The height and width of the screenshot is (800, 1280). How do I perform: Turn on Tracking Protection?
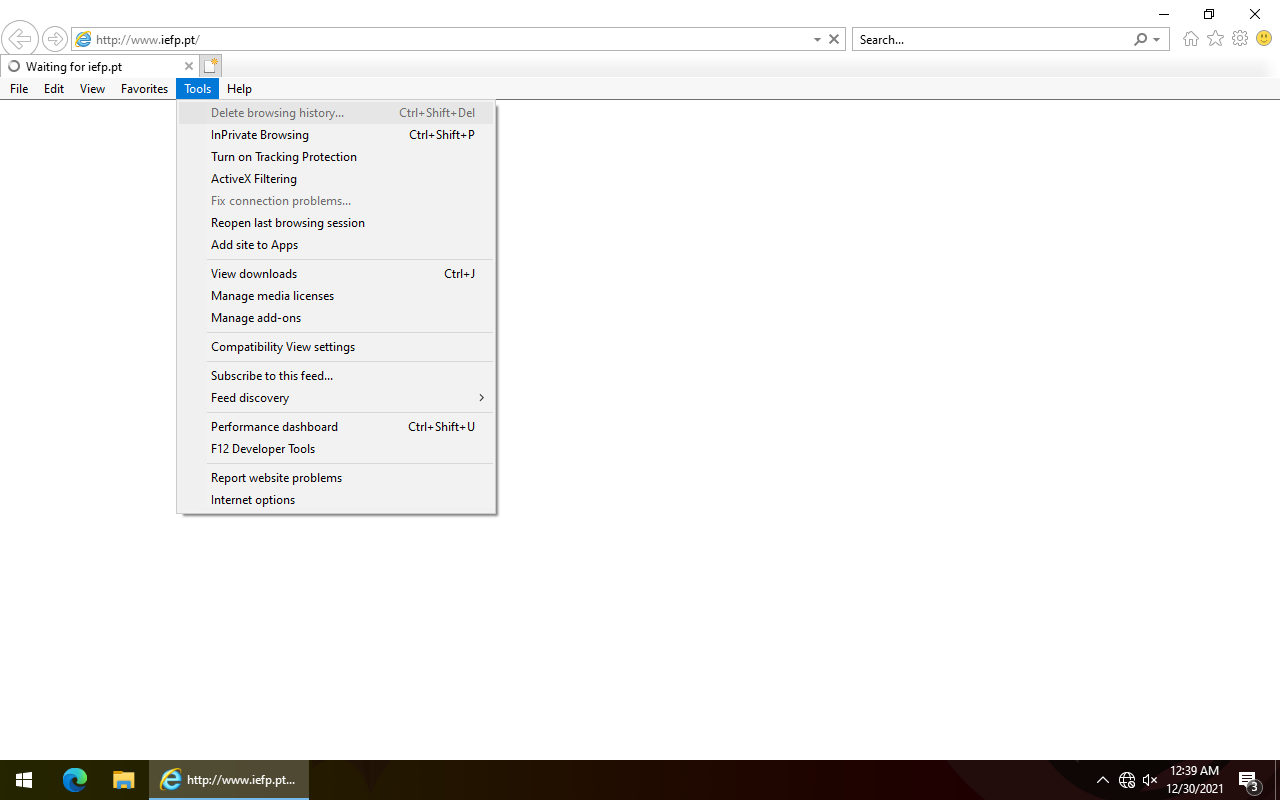(284, 157)
